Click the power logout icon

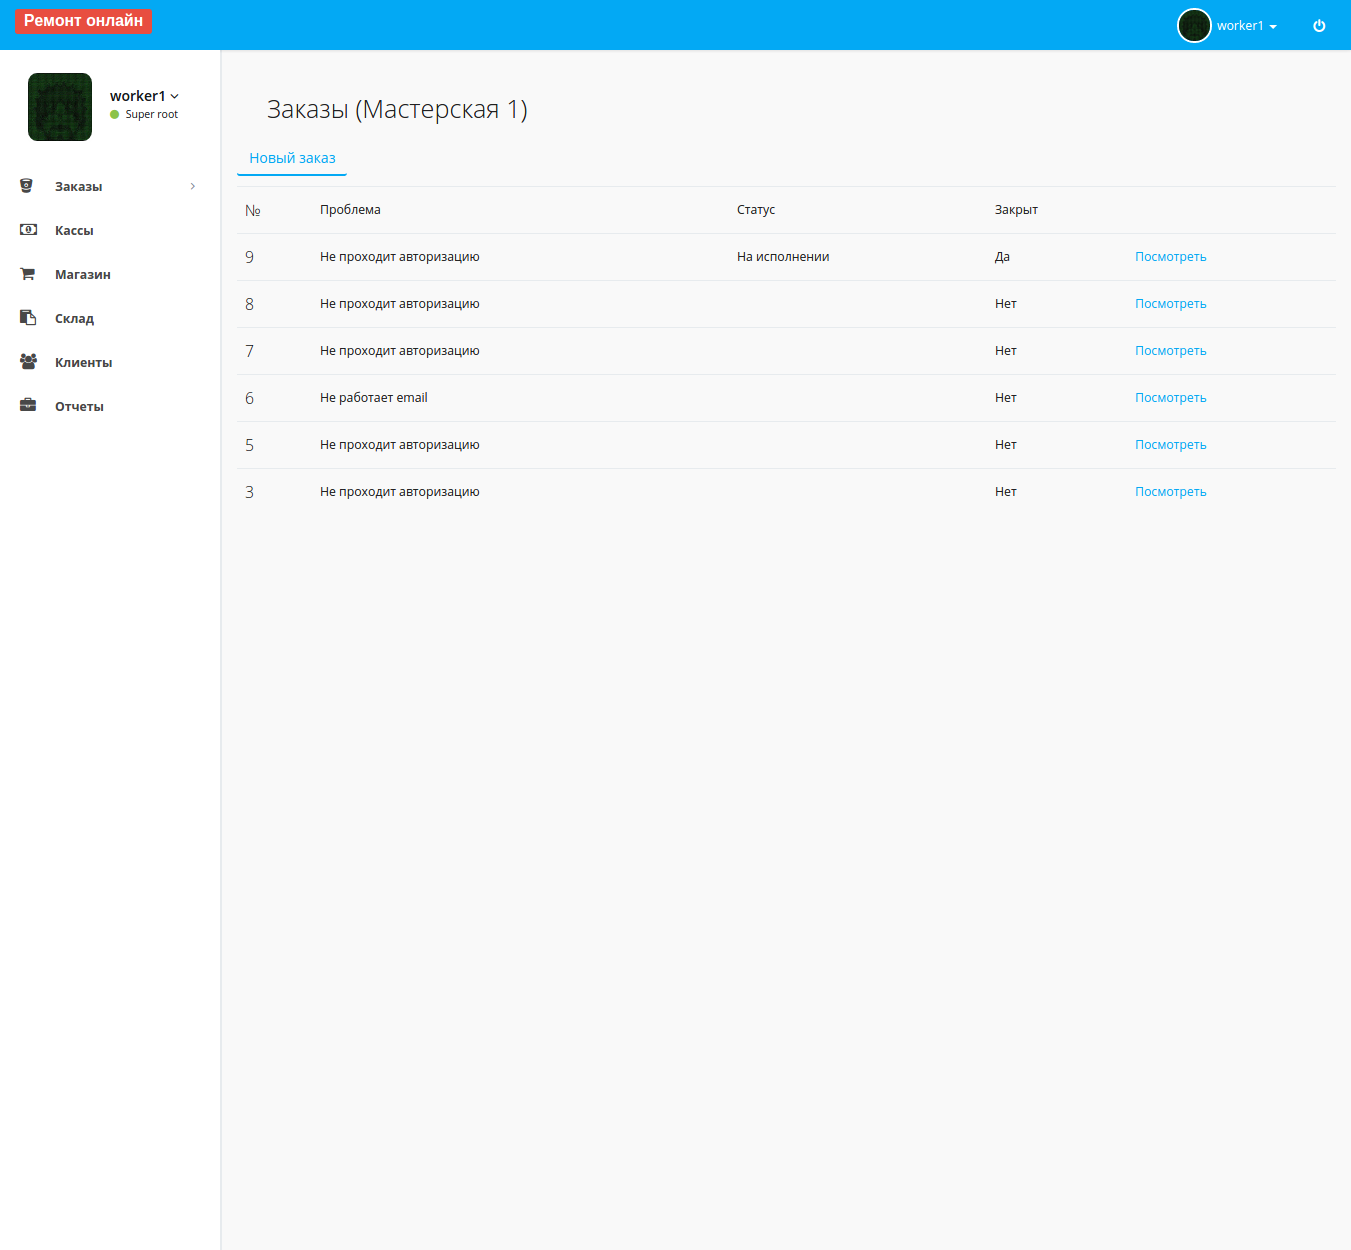pos(1319,26)
